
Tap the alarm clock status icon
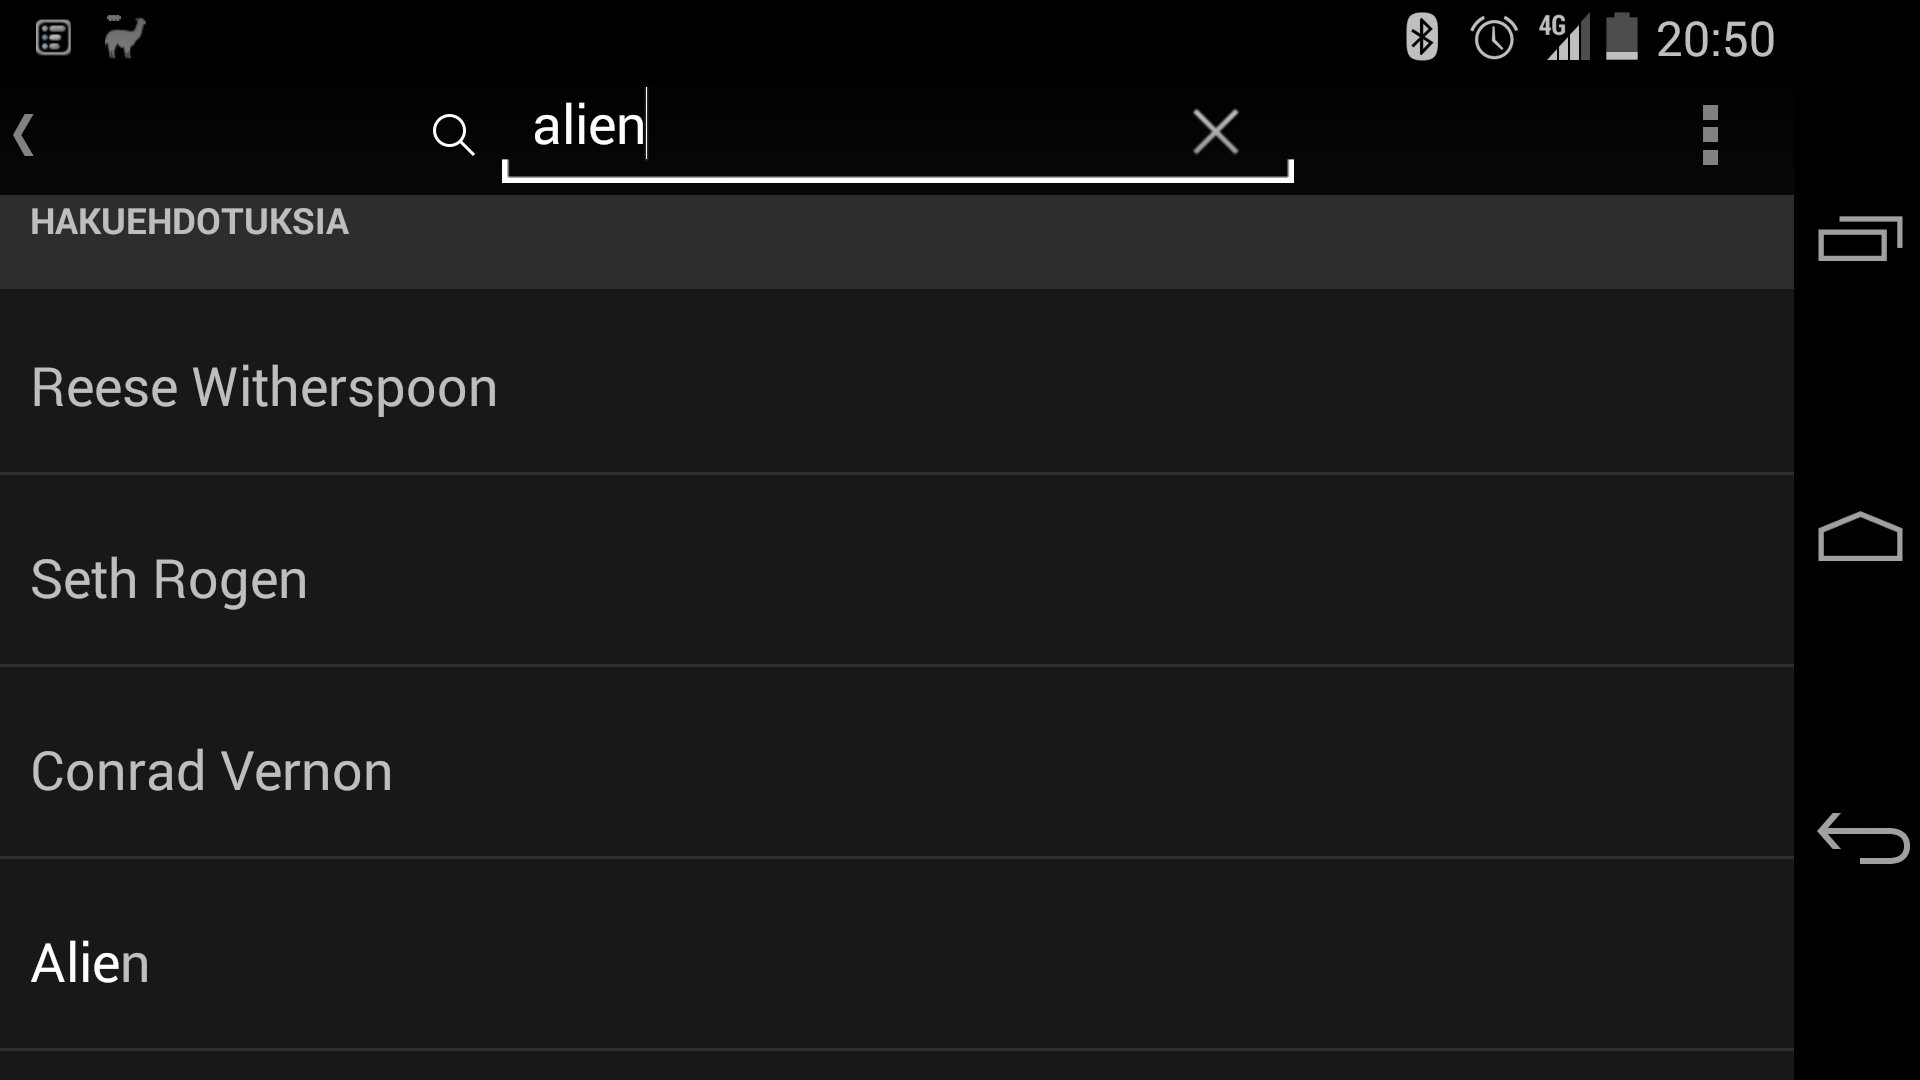click(1494, 39)
